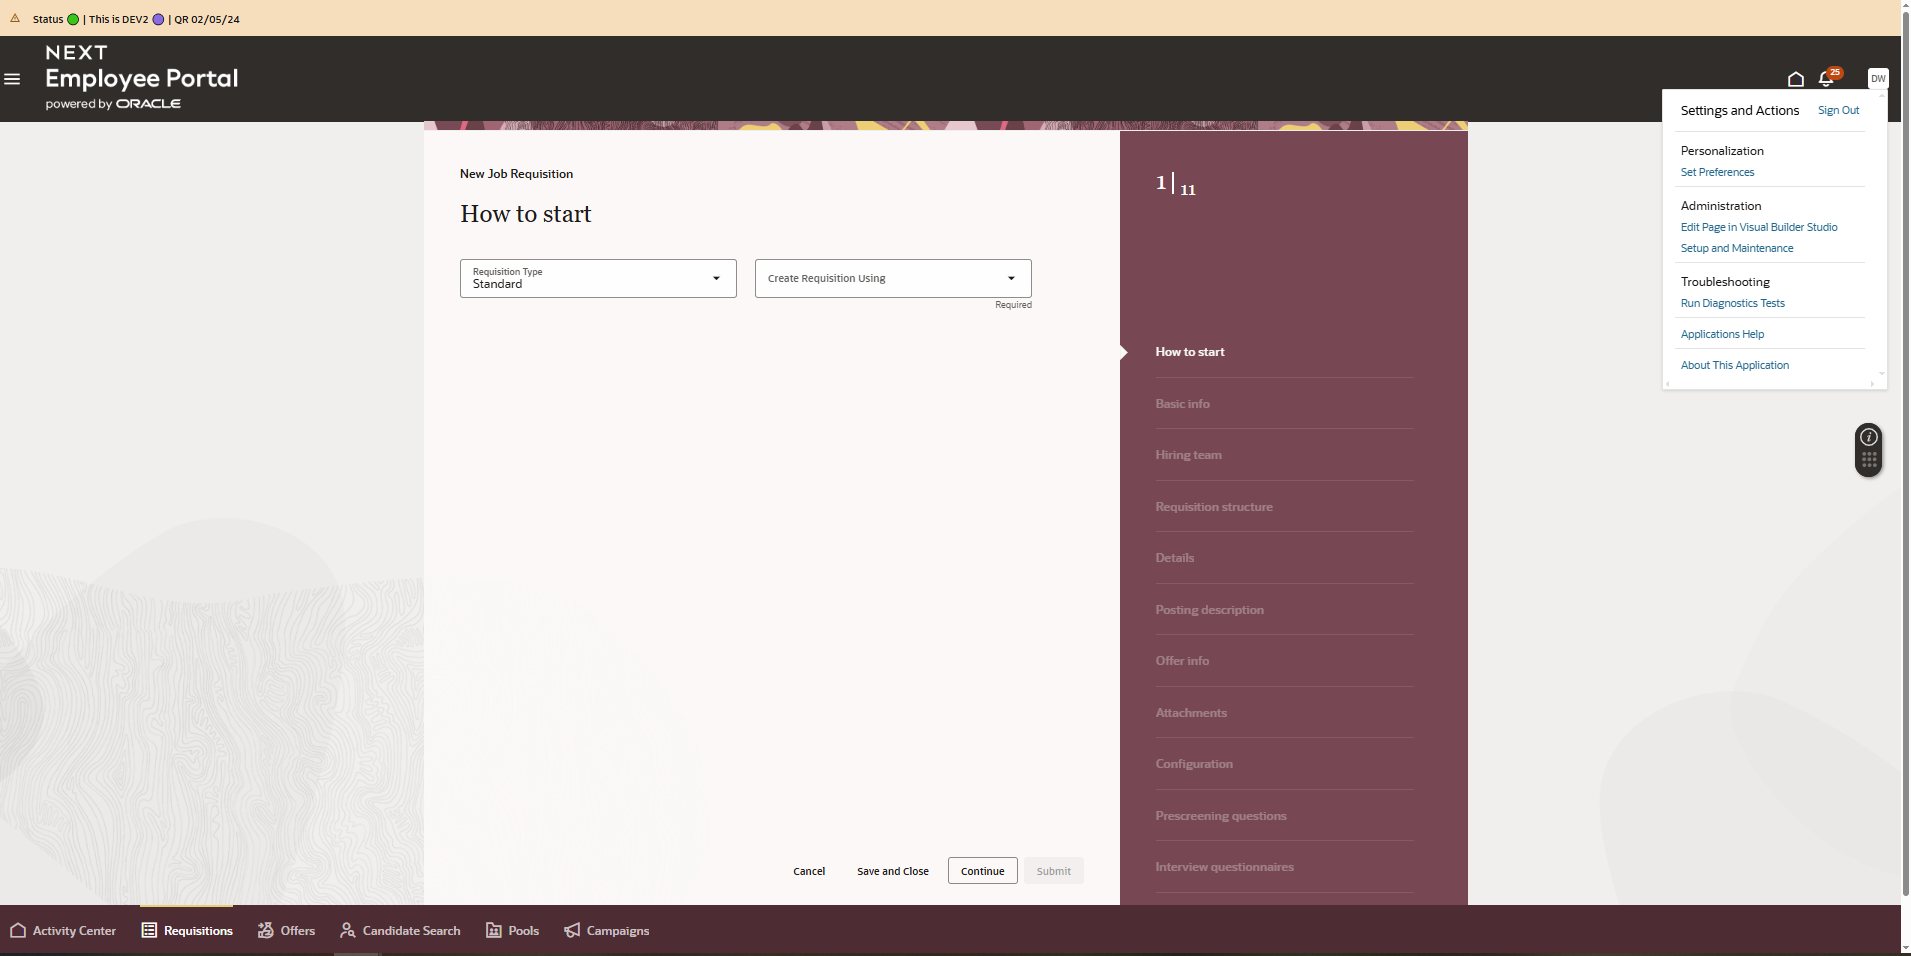
Task: Click the disabled Submit button
Action: point(1053,871)
